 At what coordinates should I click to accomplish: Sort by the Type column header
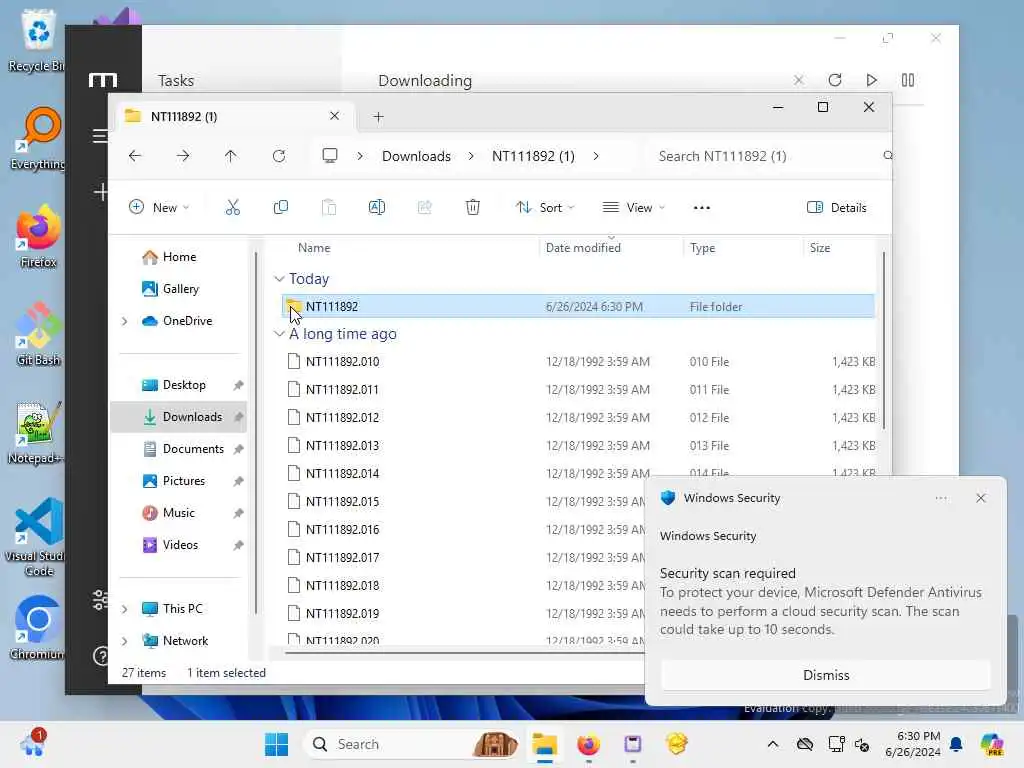pyautogui.click(x=702, y=248)
